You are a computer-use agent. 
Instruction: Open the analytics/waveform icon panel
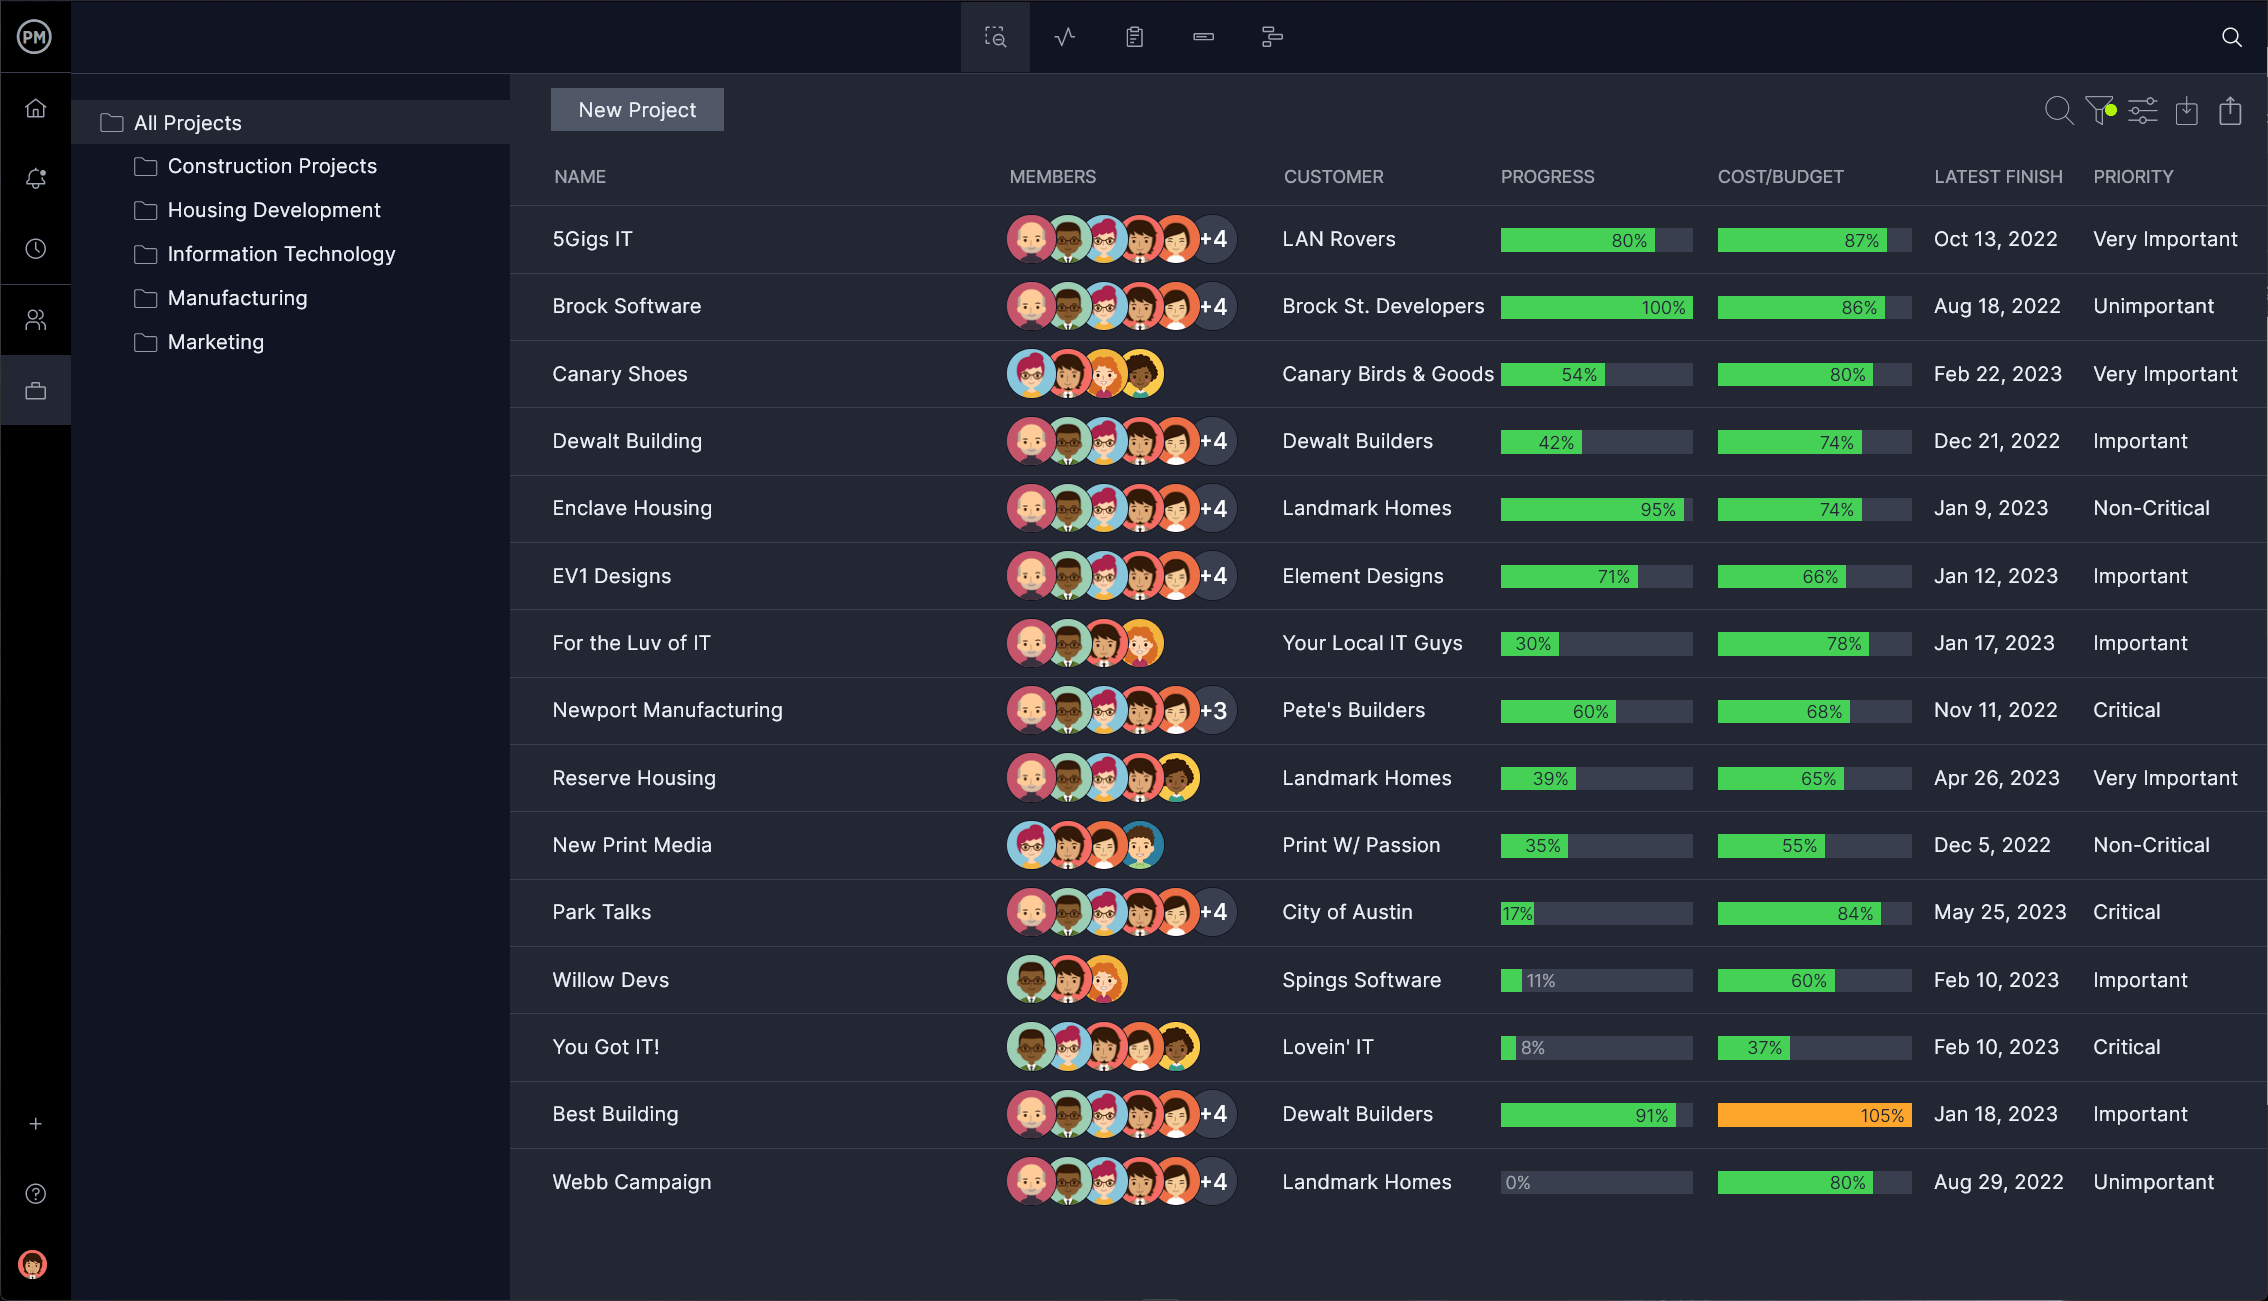[1064, 36]
